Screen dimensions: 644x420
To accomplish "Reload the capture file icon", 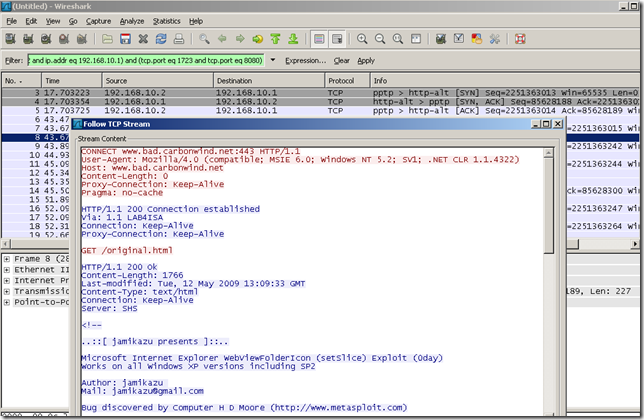I will (161, 39).
